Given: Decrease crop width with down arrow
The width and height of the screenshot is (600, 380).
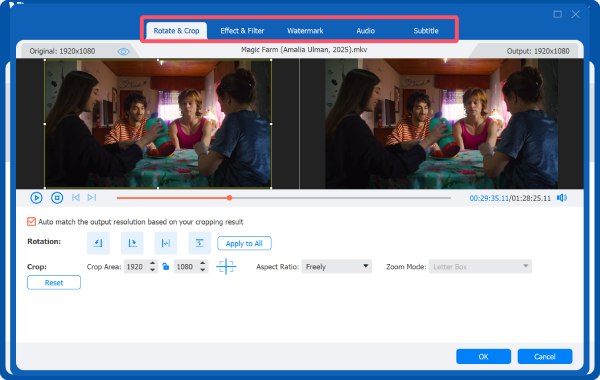Looking at the screenshot, I should (153, 270).
